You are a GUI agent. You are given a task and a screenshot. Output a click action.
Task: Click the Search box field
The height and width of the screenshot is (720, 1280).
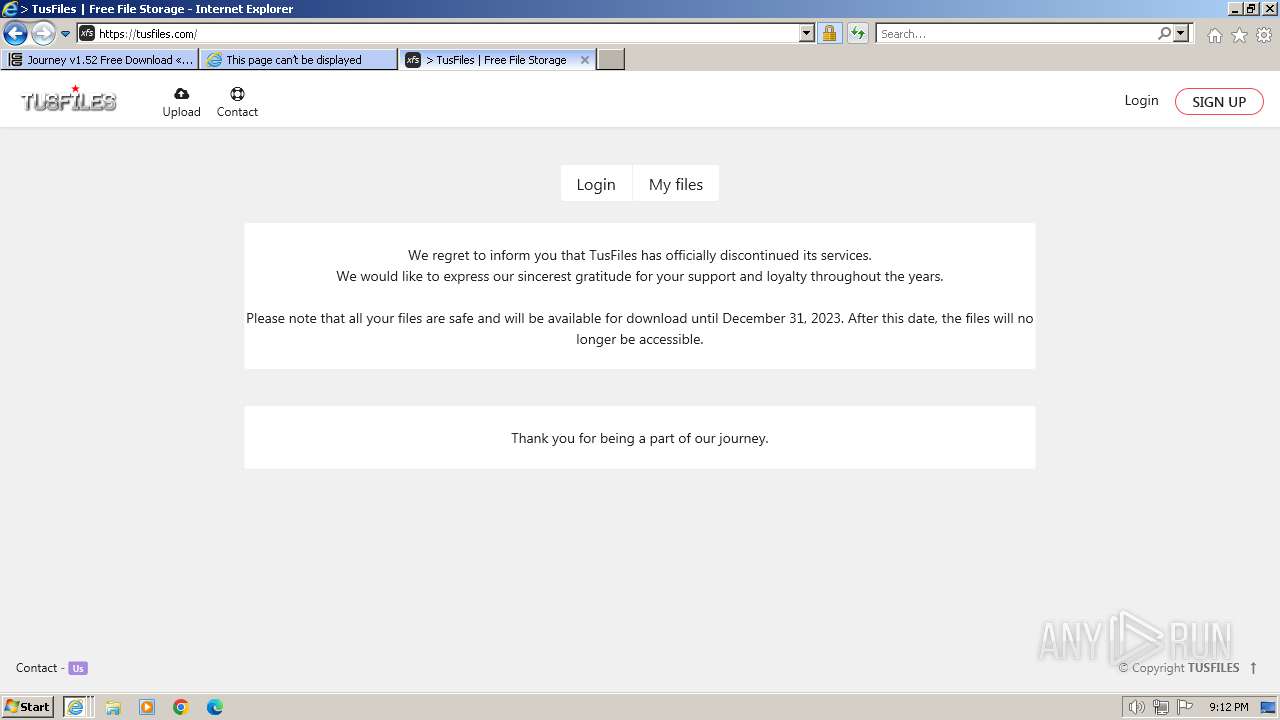[x=1016, y=33]
